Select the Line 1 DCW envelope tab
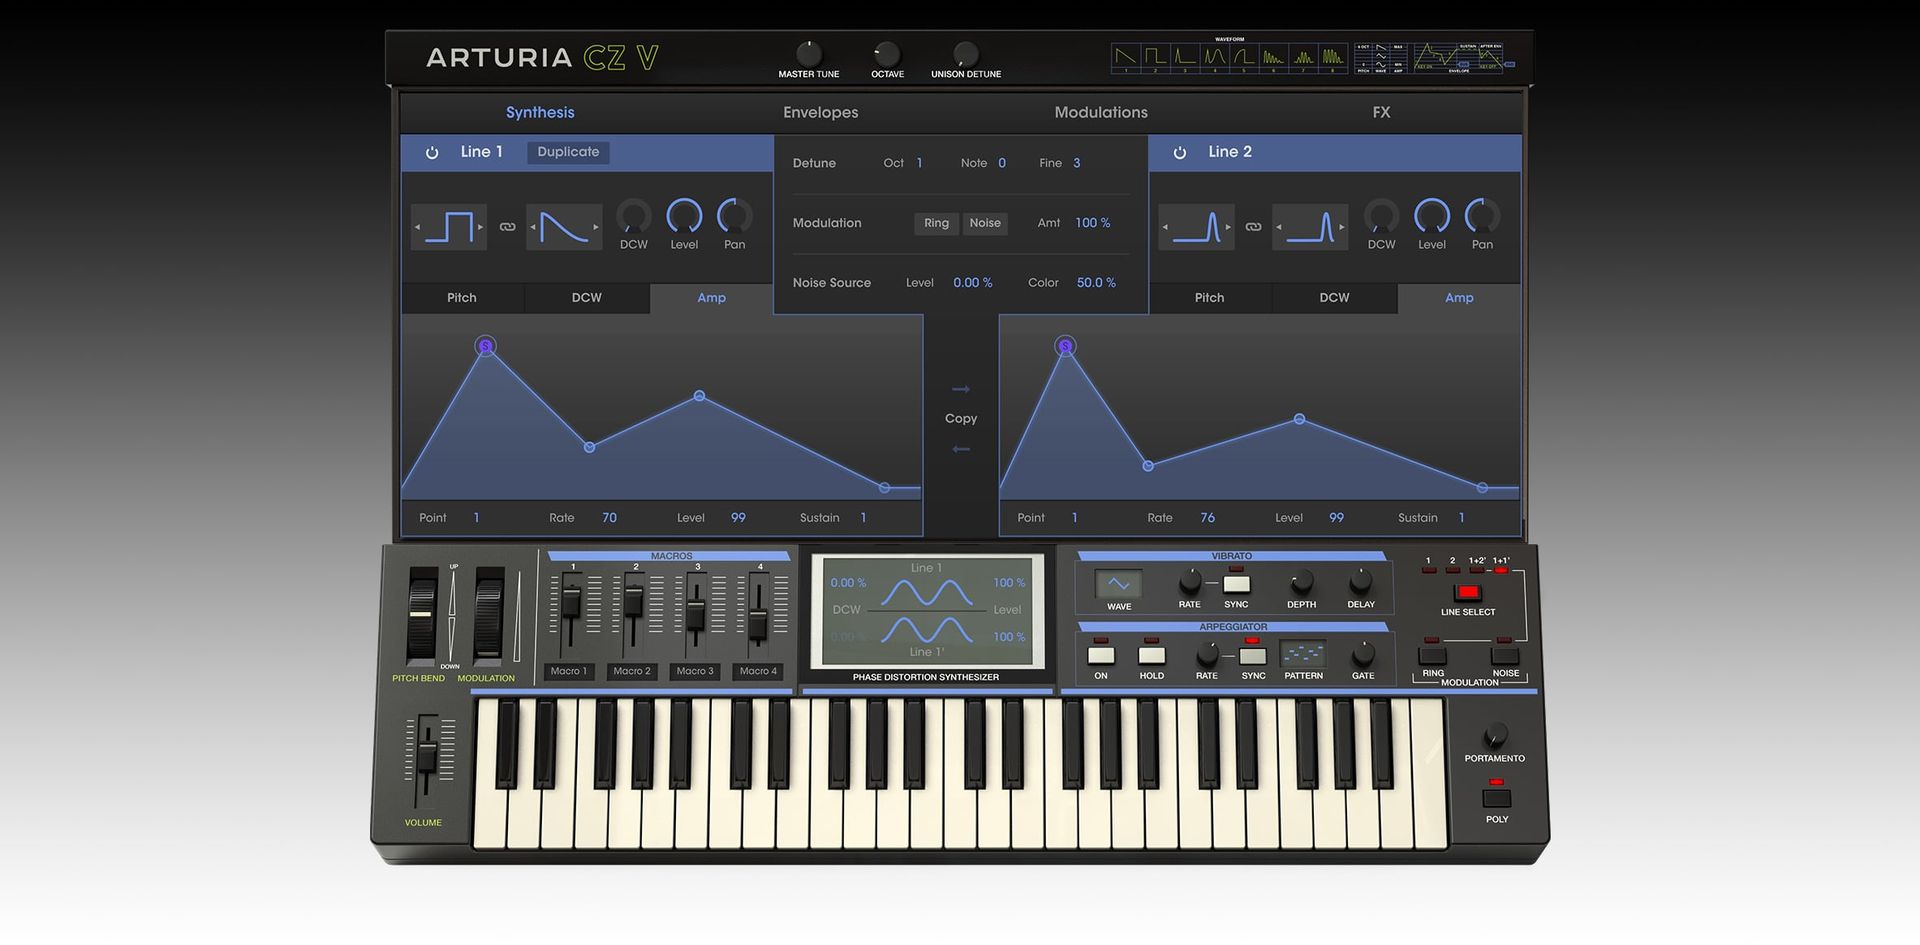 click(x=587, y=298)
